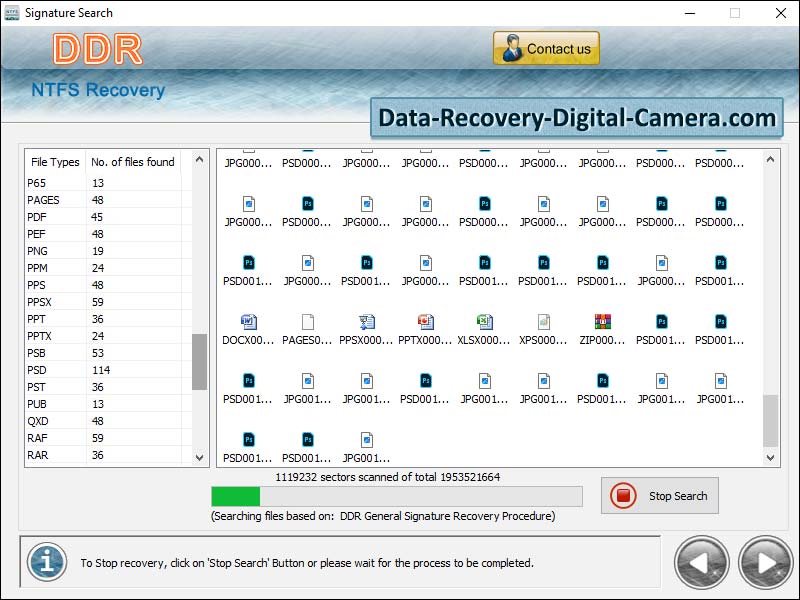The width and height of the screenshot is (800, 600).
Task: Click the PPSX file icon
Action: [x=366, y=322]
